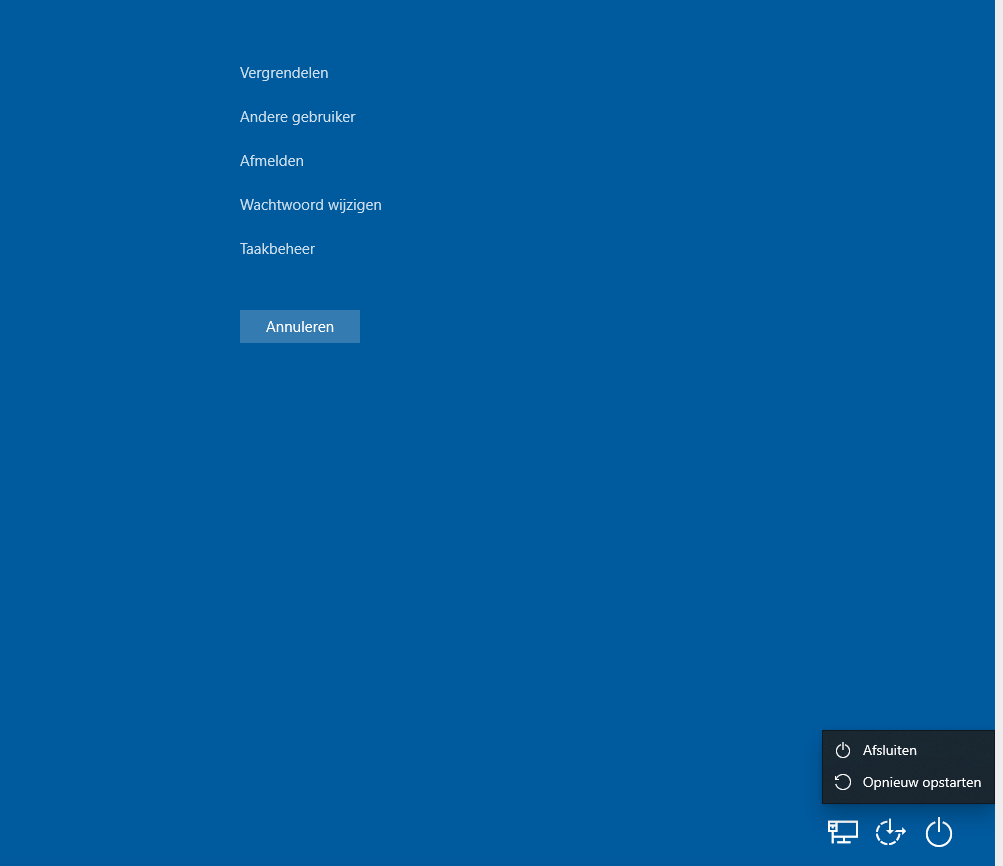
Task: Restart the PC using Opnieuw opstarten
Action: 921,782
